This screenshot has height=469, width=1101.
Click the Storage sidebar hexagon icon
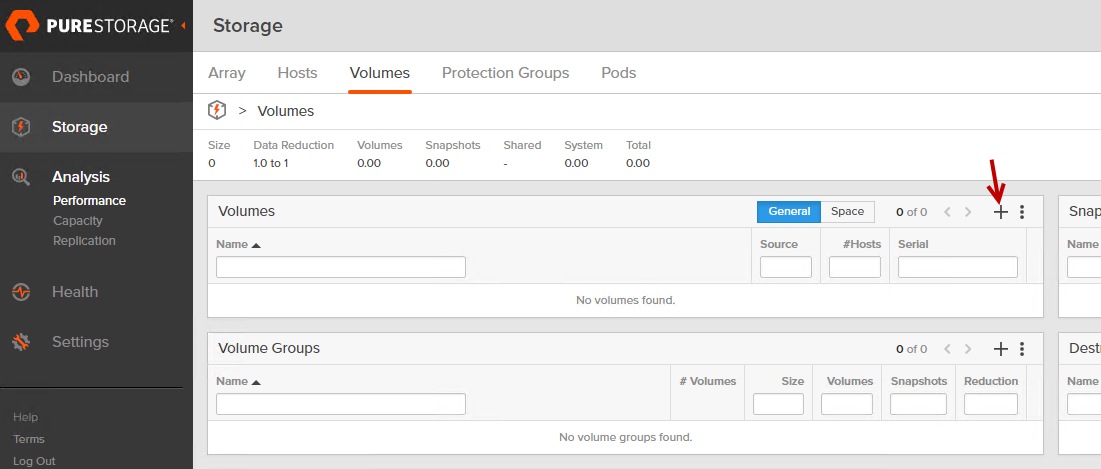(21, 127)
